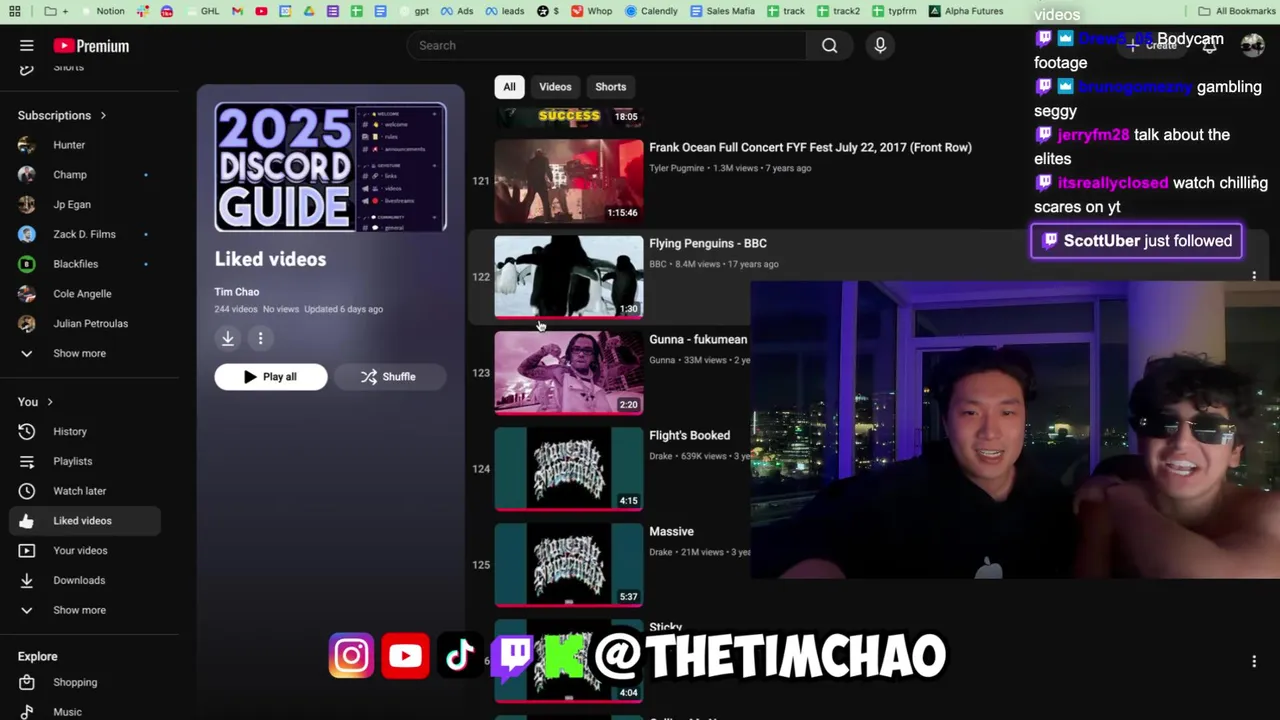Open the Chrome apps grid icon

coord(15,11)
